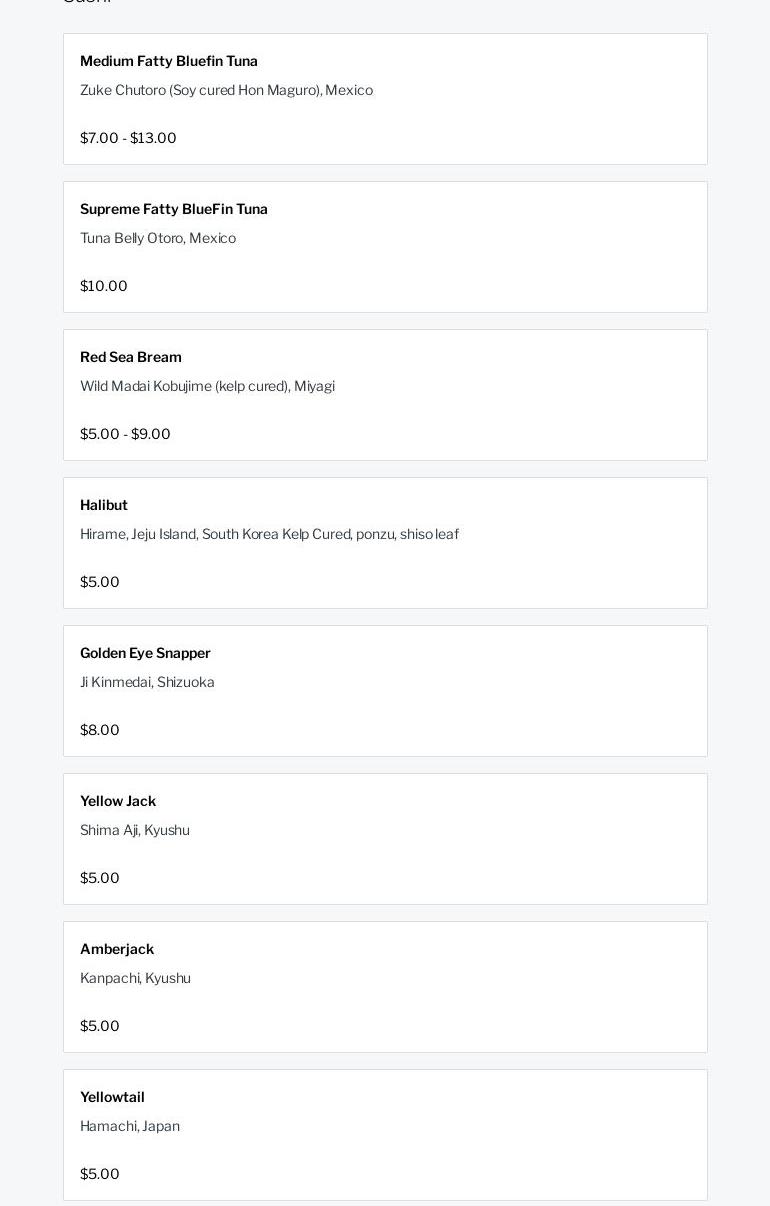Open the Red Sea Bream menu item
This screenshot has width=770, height=1206.
coord(131,358)
